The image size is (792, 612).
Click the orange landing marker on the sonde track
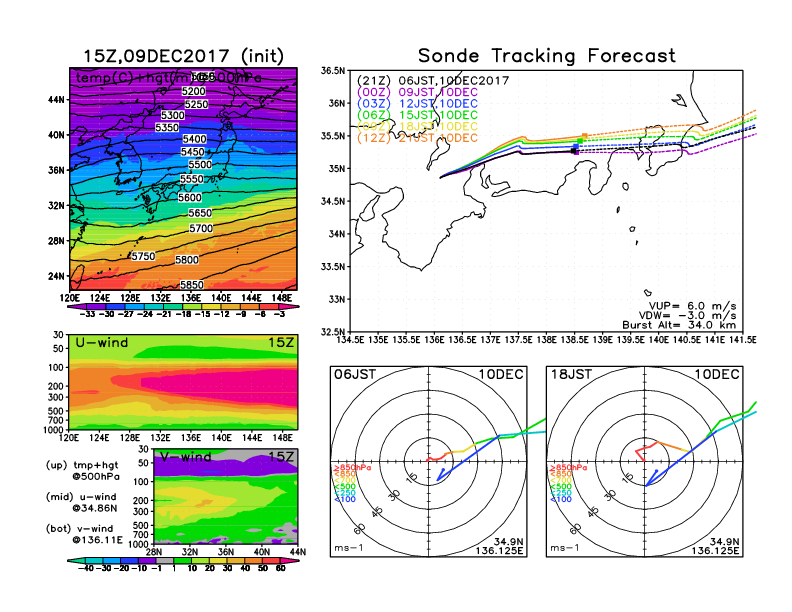(584, 137)
